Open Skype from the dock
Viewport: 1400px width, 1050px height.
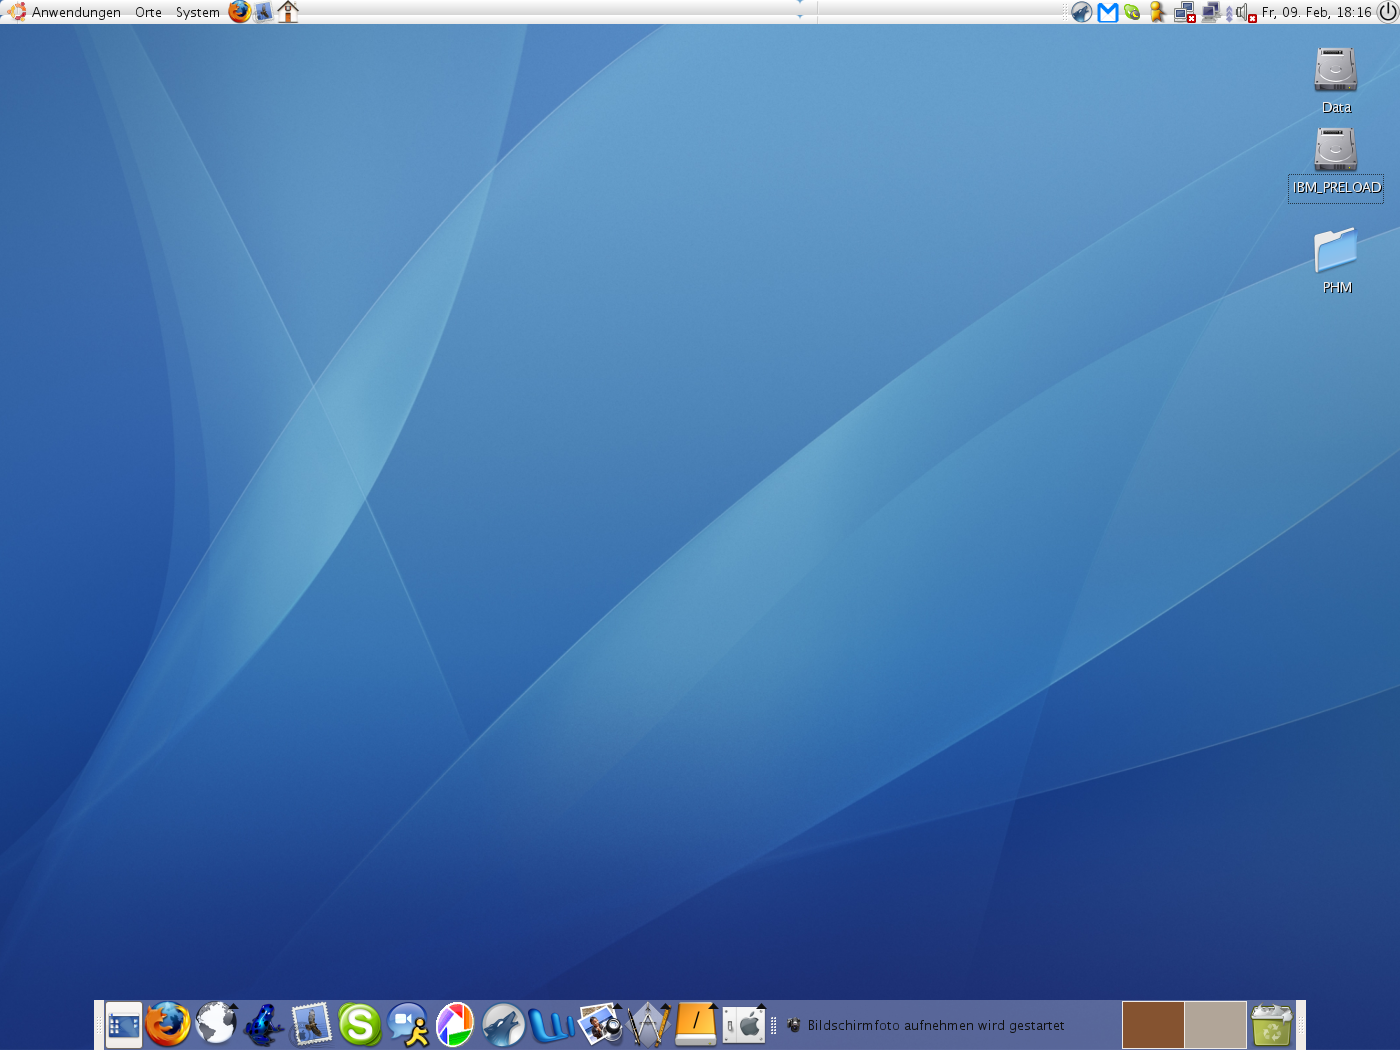(359, 1025)
